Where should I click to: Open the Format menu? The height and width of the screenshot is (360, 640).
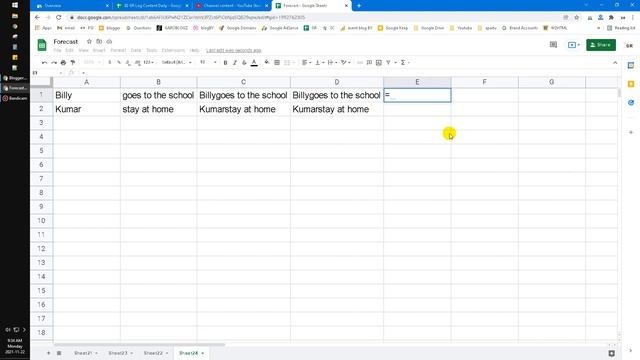click(x=118, y=50)
